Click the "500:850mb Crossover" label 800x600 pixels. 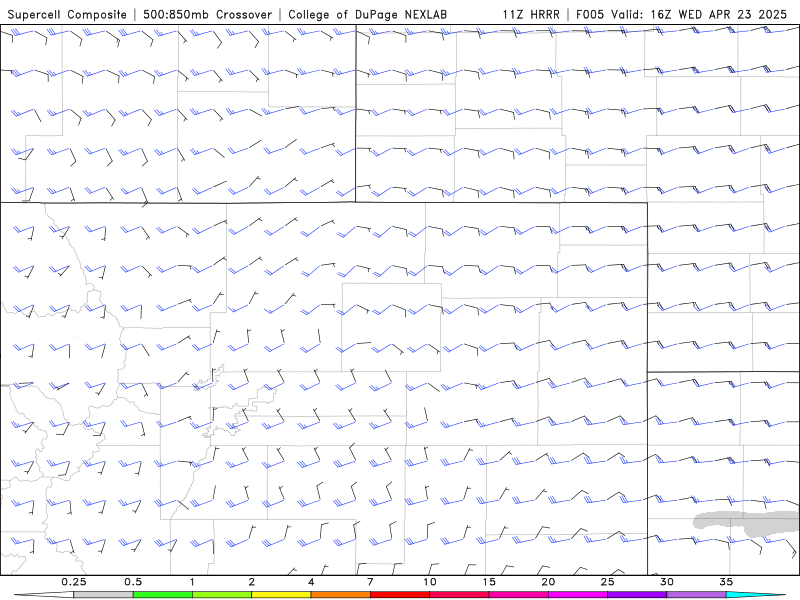(208, 14)
